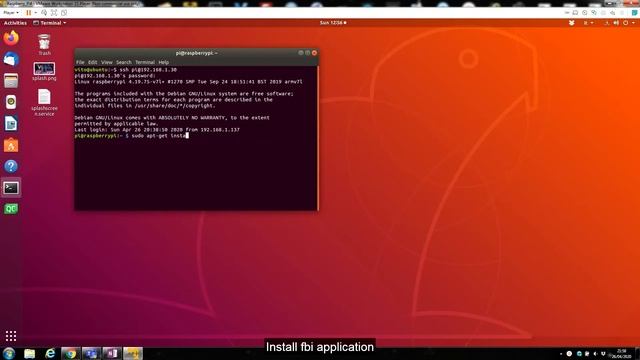Open Windows Explorer from the taskbar
Viewport: 640px width, 360px height.
tap(29, 353)
